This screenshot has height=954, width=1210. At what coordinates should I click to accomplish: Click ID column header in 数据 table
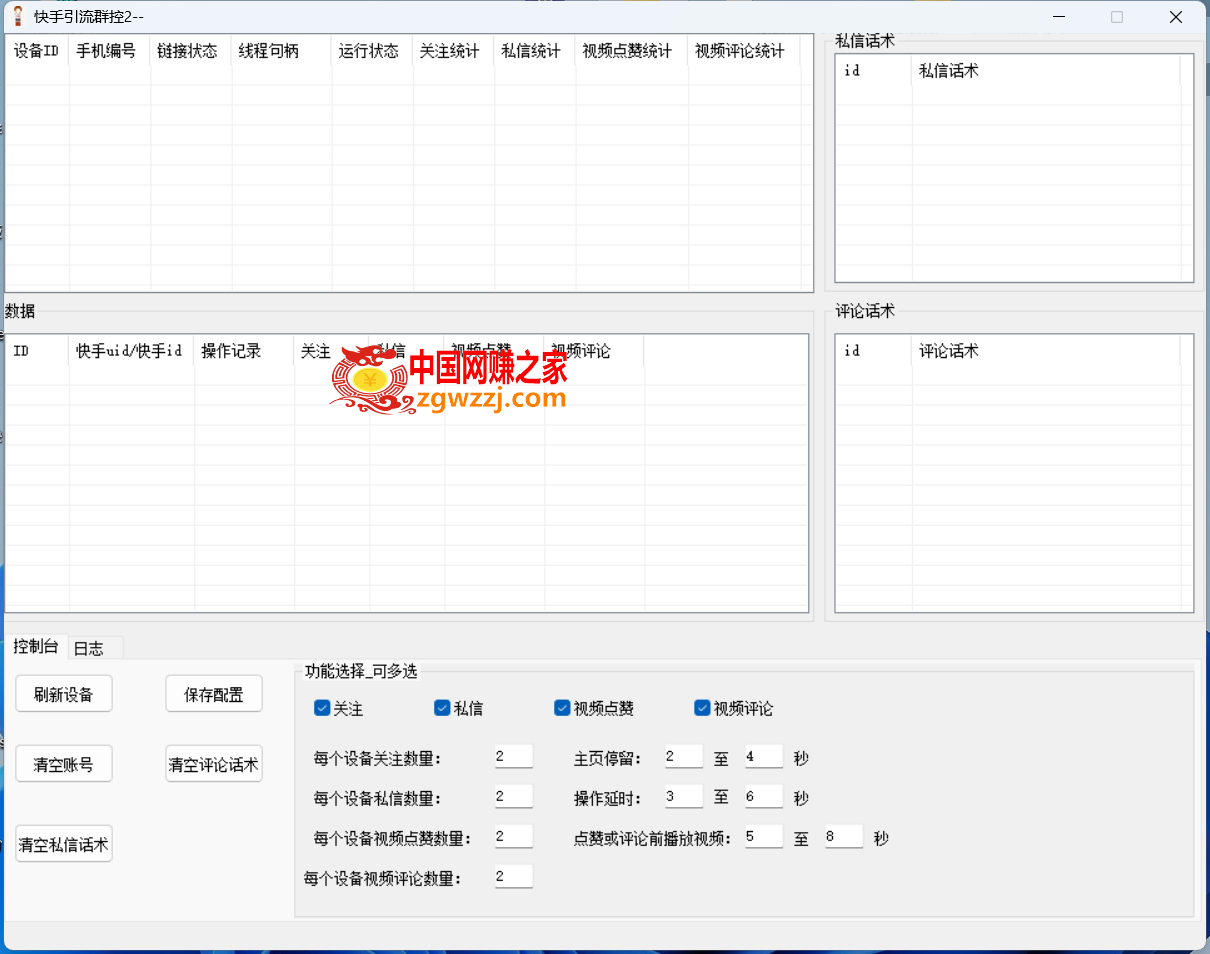[x=38, y=351]
